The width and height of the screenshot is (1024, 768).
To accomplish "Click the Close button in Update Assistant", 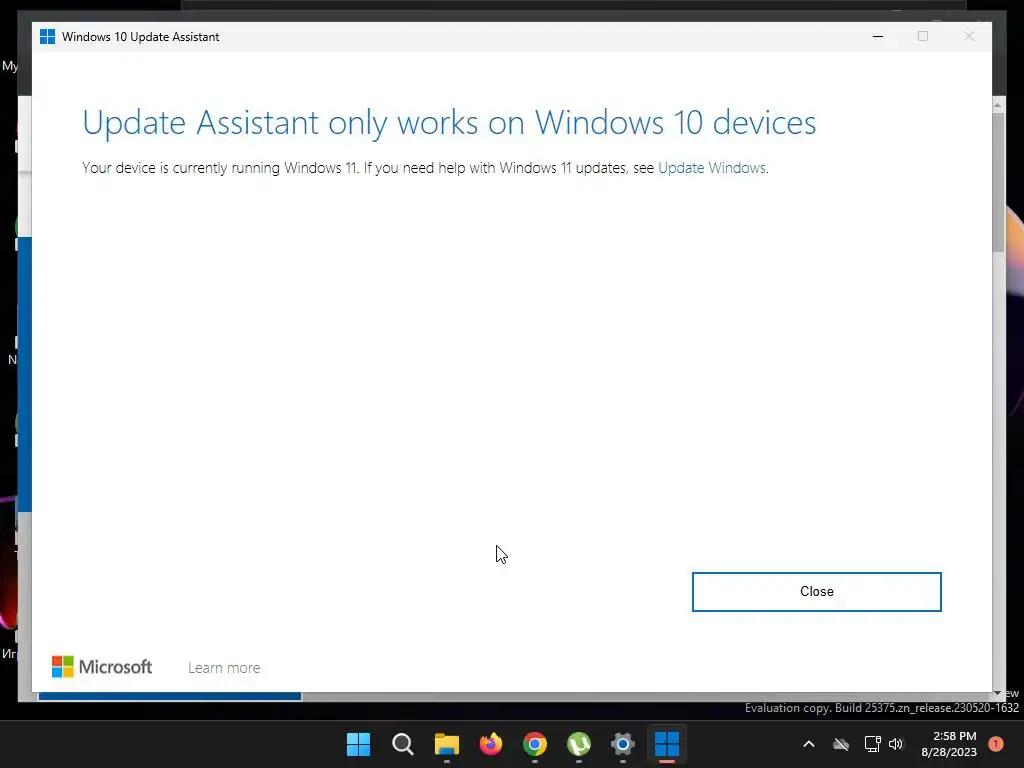I will click(816, 592).
